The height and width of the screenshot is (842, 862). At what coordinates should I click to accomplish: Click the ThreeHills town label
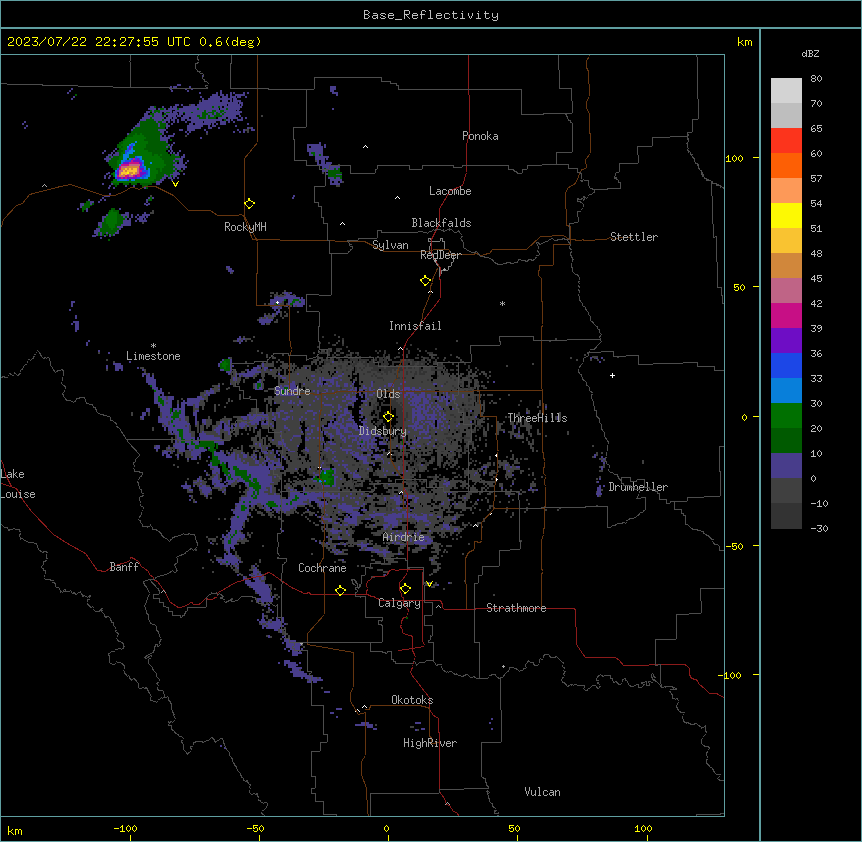(537, 418)
